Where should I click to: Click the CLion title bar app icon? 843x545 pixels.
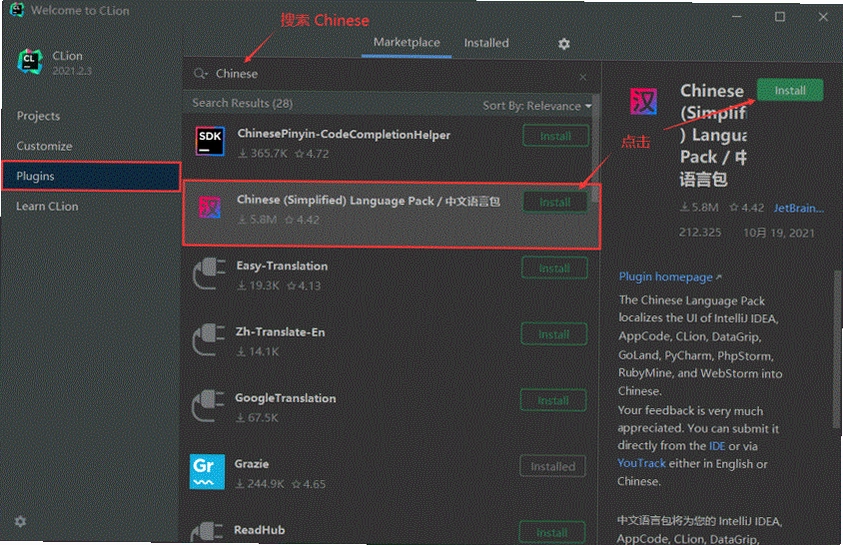click(x=17, y=10)
